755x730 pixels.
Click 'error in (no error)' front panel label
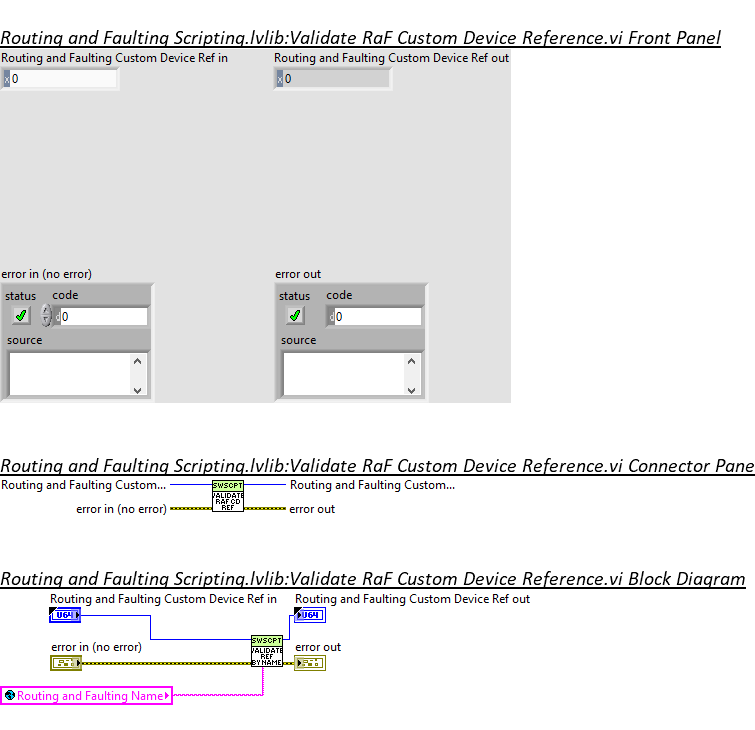point(47,274)
